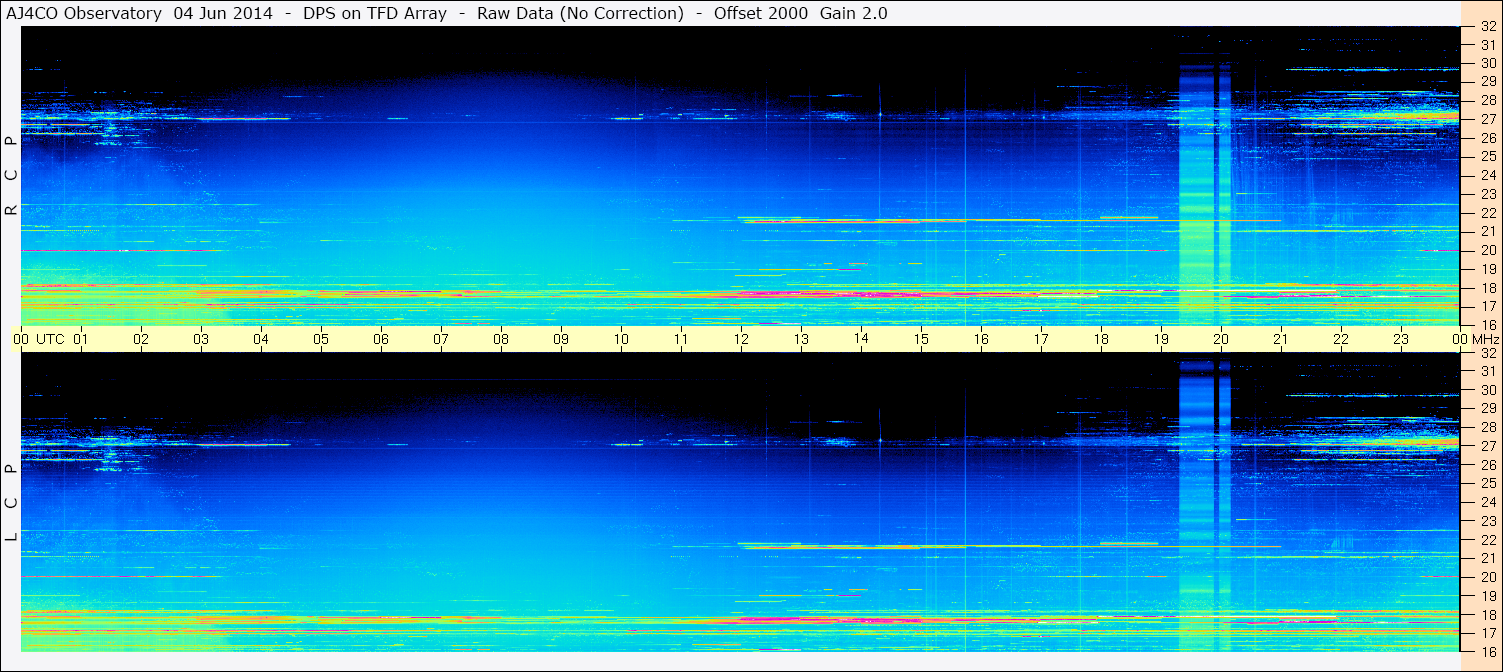The image size is (1503, 672).
Task: Click the 22 MHz tick of RCP panel
Action: coord(1488,213)
